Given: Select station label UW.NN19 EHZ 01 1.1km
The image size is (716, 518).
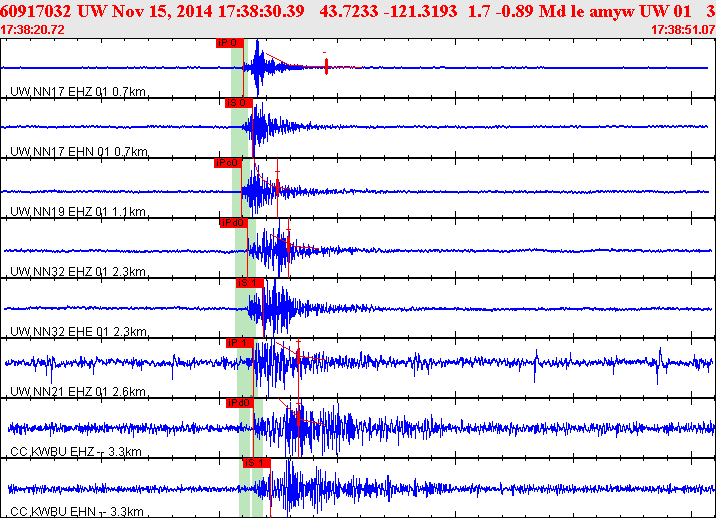Looking at the screenshot, I should [x=78, y=211].
